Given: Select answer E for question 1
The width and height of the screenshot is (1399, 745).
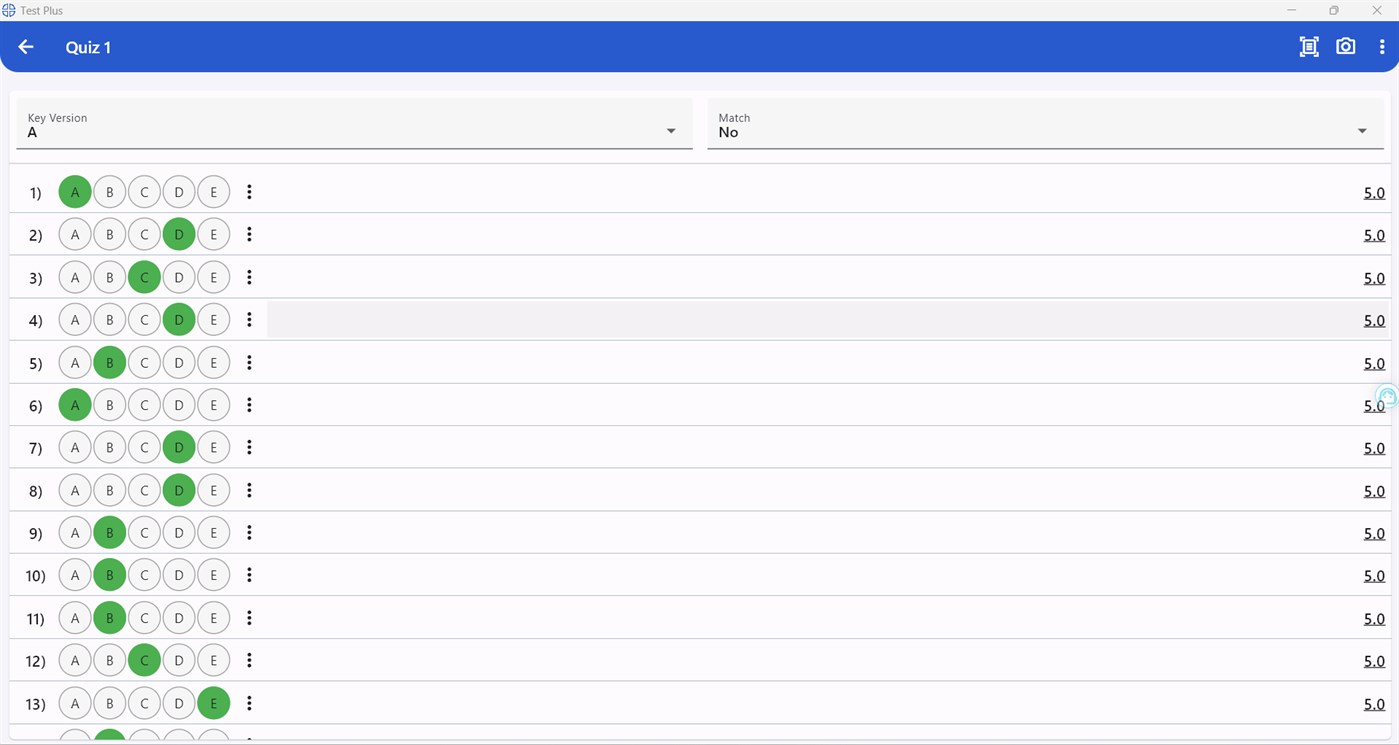Looking at the screenshot, I should (x=213, y=191).
